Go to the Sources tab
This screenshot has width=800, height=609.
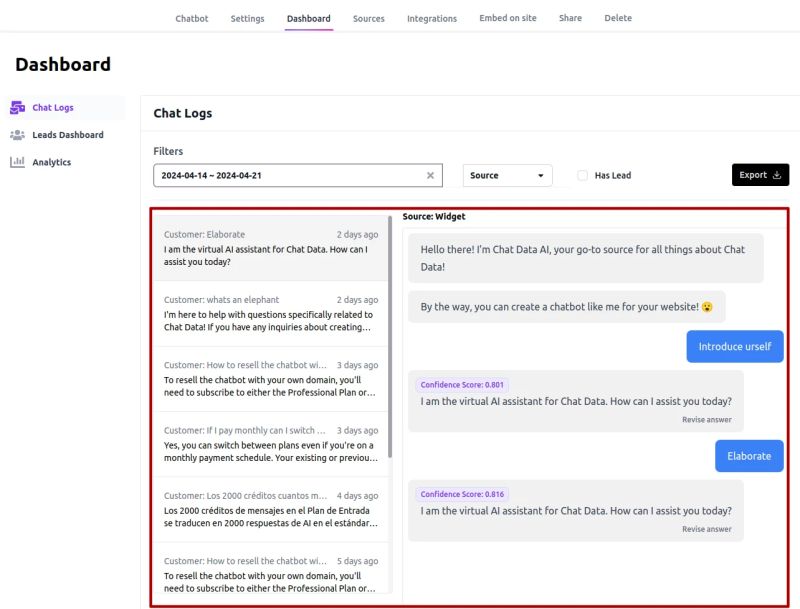[x=368, y=18]
